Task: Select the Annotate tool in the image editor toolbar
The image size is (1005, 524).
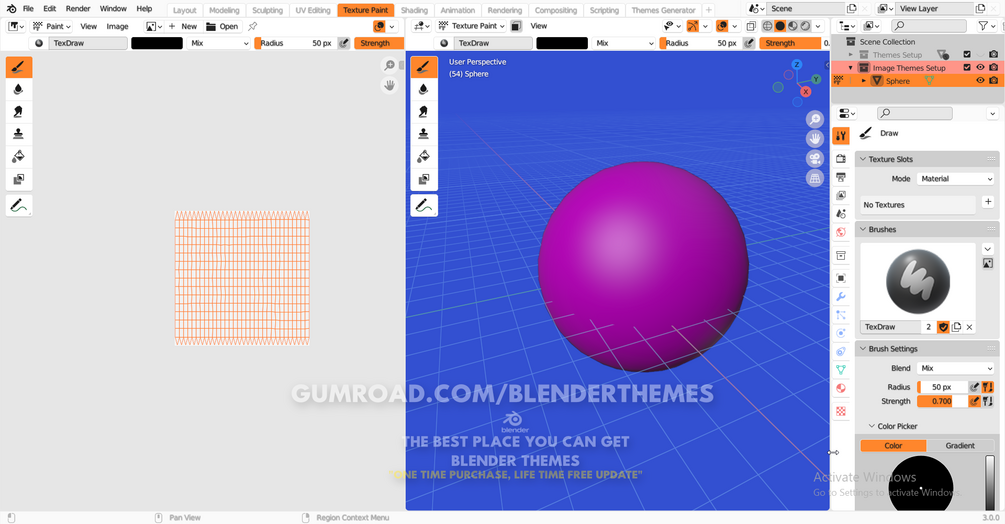Action: (x=19, y=206)
